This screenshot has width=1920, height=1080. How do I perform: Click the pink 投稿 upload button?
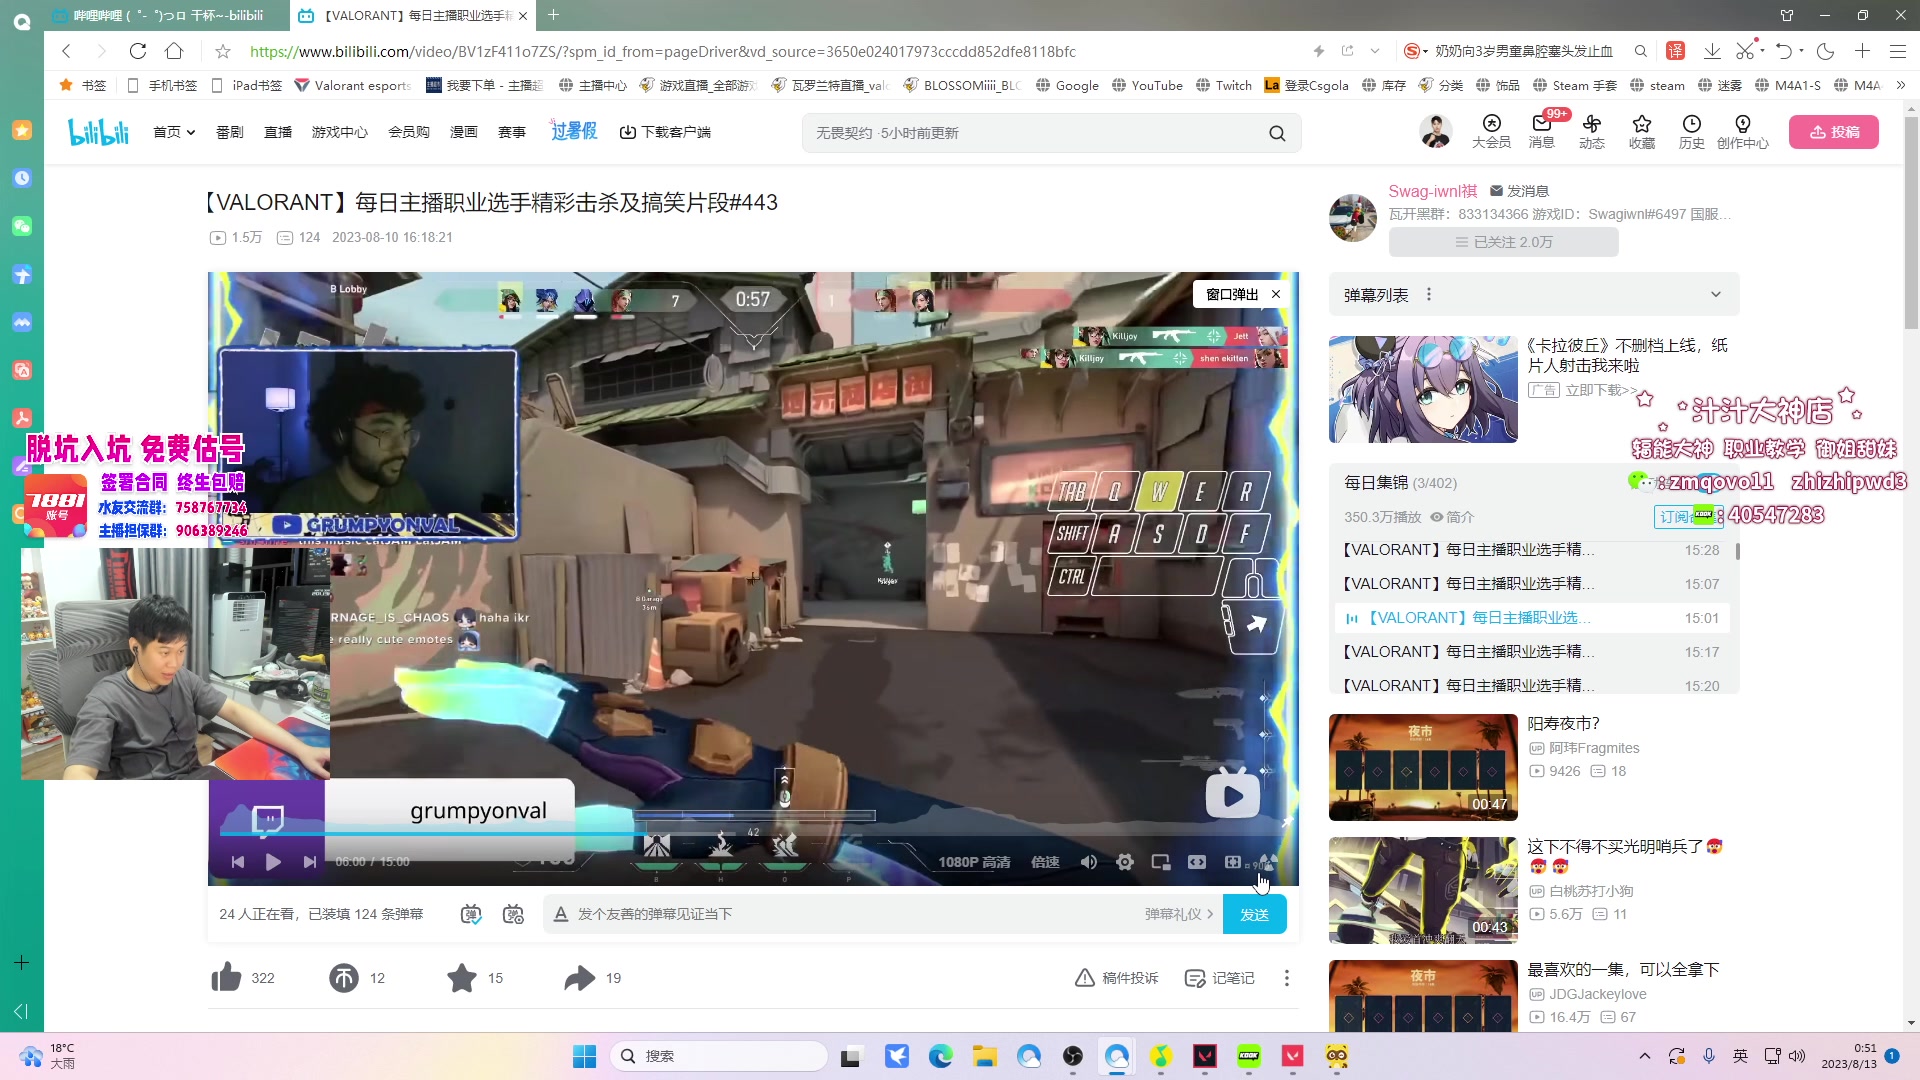click(1834, 132)
